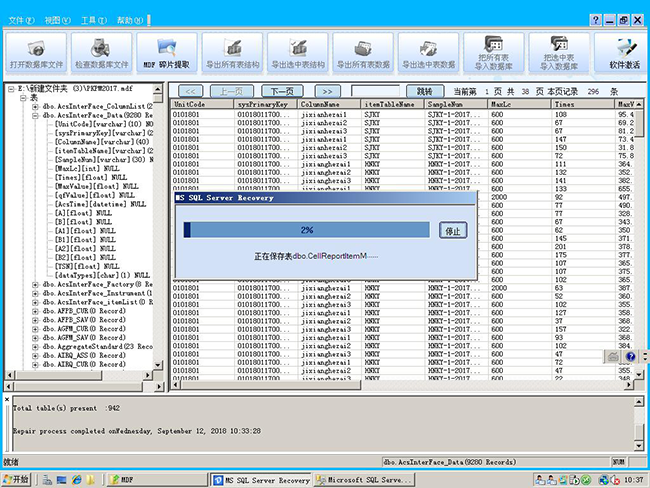Click the green circular tray icon
Viewport: 650px width, 488px height.
(586, 480)
